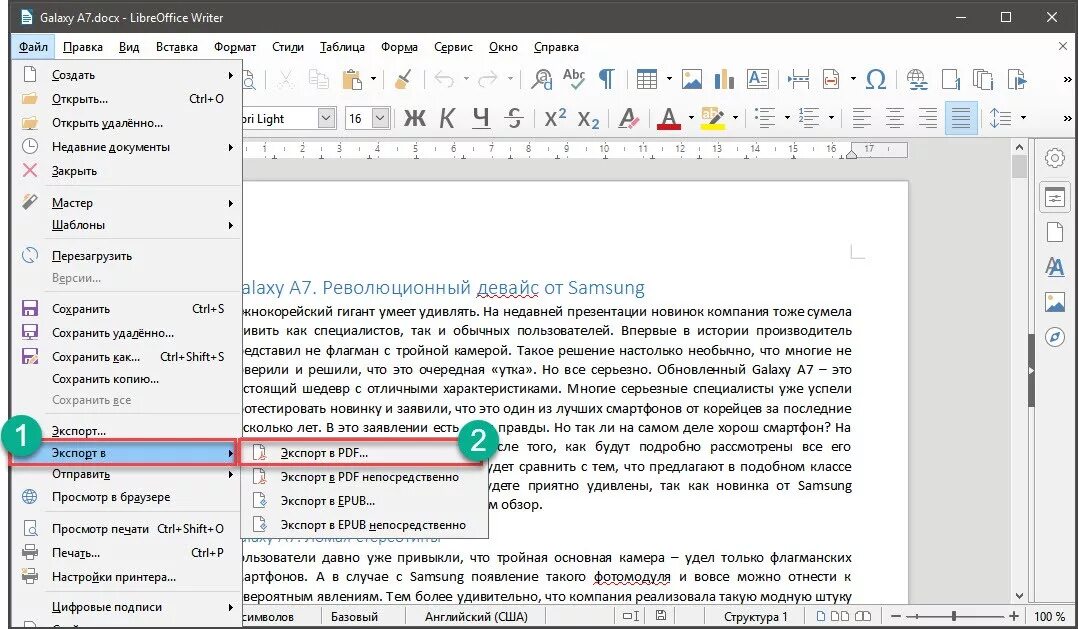This screenshot has width=1078, height=629.
Task: Open the Формат menu
Action: [235, 47]
